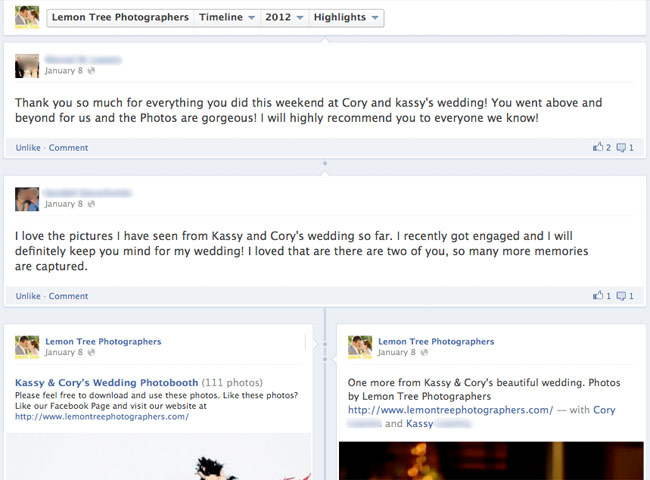The width and height of the screenshot is (650, 480).
Task: Click the avatar of the second post author
Action: point(27,199)
